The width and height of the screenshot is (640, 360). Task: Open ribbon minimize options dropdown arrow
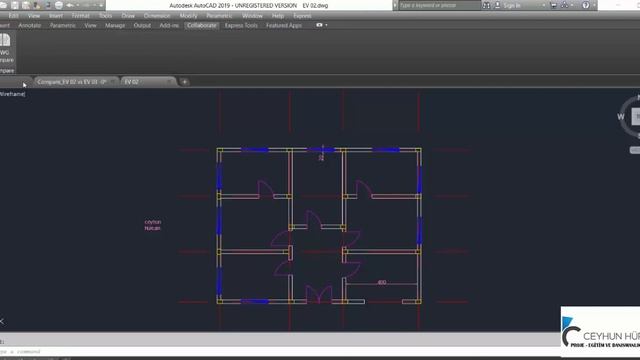[326, 25]
